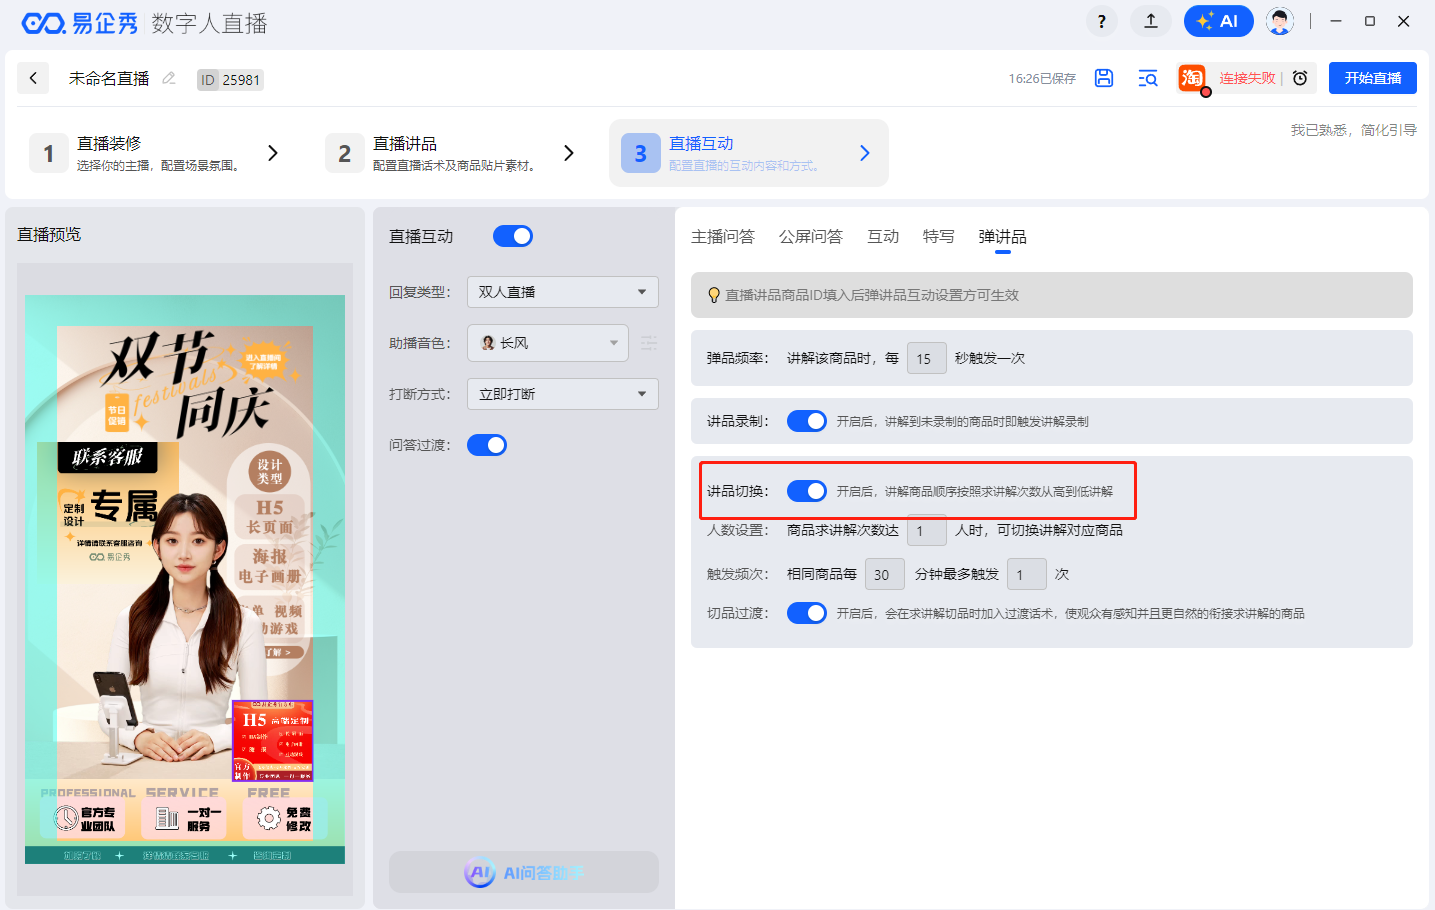Click the 弹品频率 seconds input field
The image size is (1435, 910).
point(926,358)
